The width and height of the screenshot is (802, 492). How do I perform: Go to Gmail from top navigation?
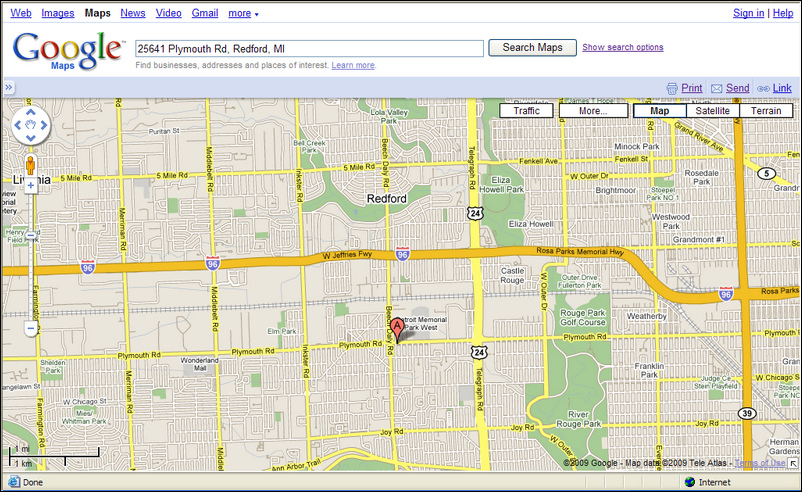coord(205,14)
